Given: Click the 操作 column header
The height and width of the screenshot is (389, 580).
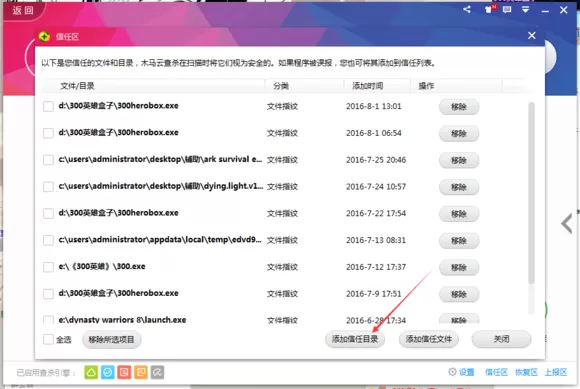Looking at the screenshot, I should pos(456,86).
